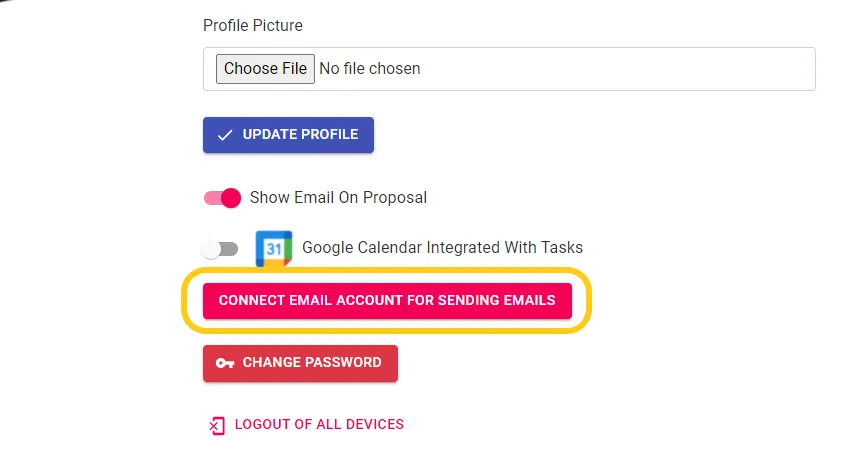The image size is (863, 468).
Task: Connect email account for sending emails
Action: 387,300
